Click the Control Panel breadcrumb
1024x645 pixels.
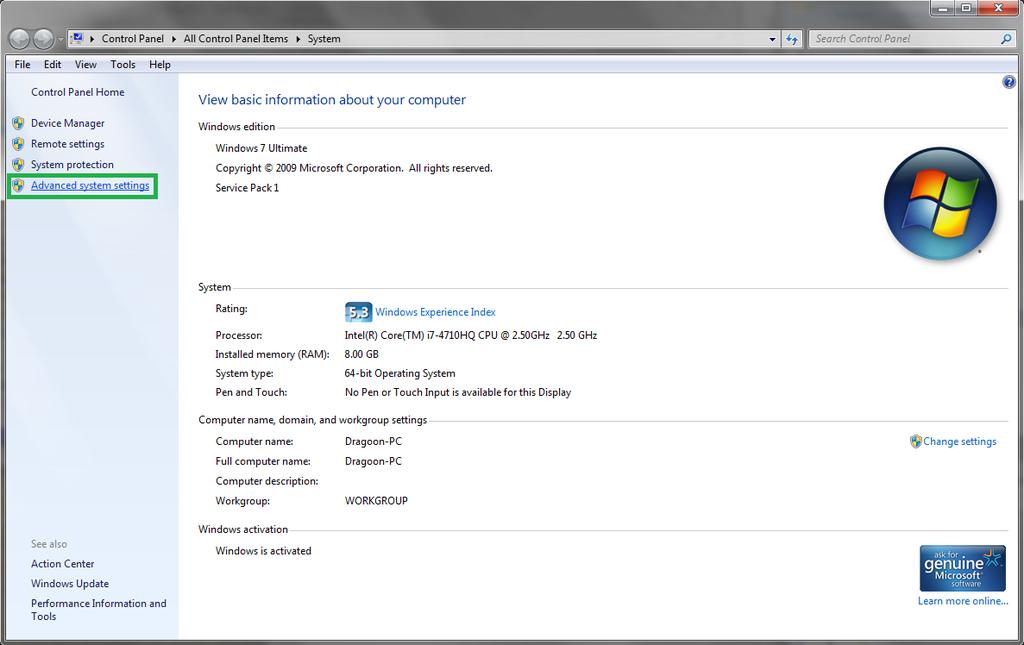(x=133, y=39)
